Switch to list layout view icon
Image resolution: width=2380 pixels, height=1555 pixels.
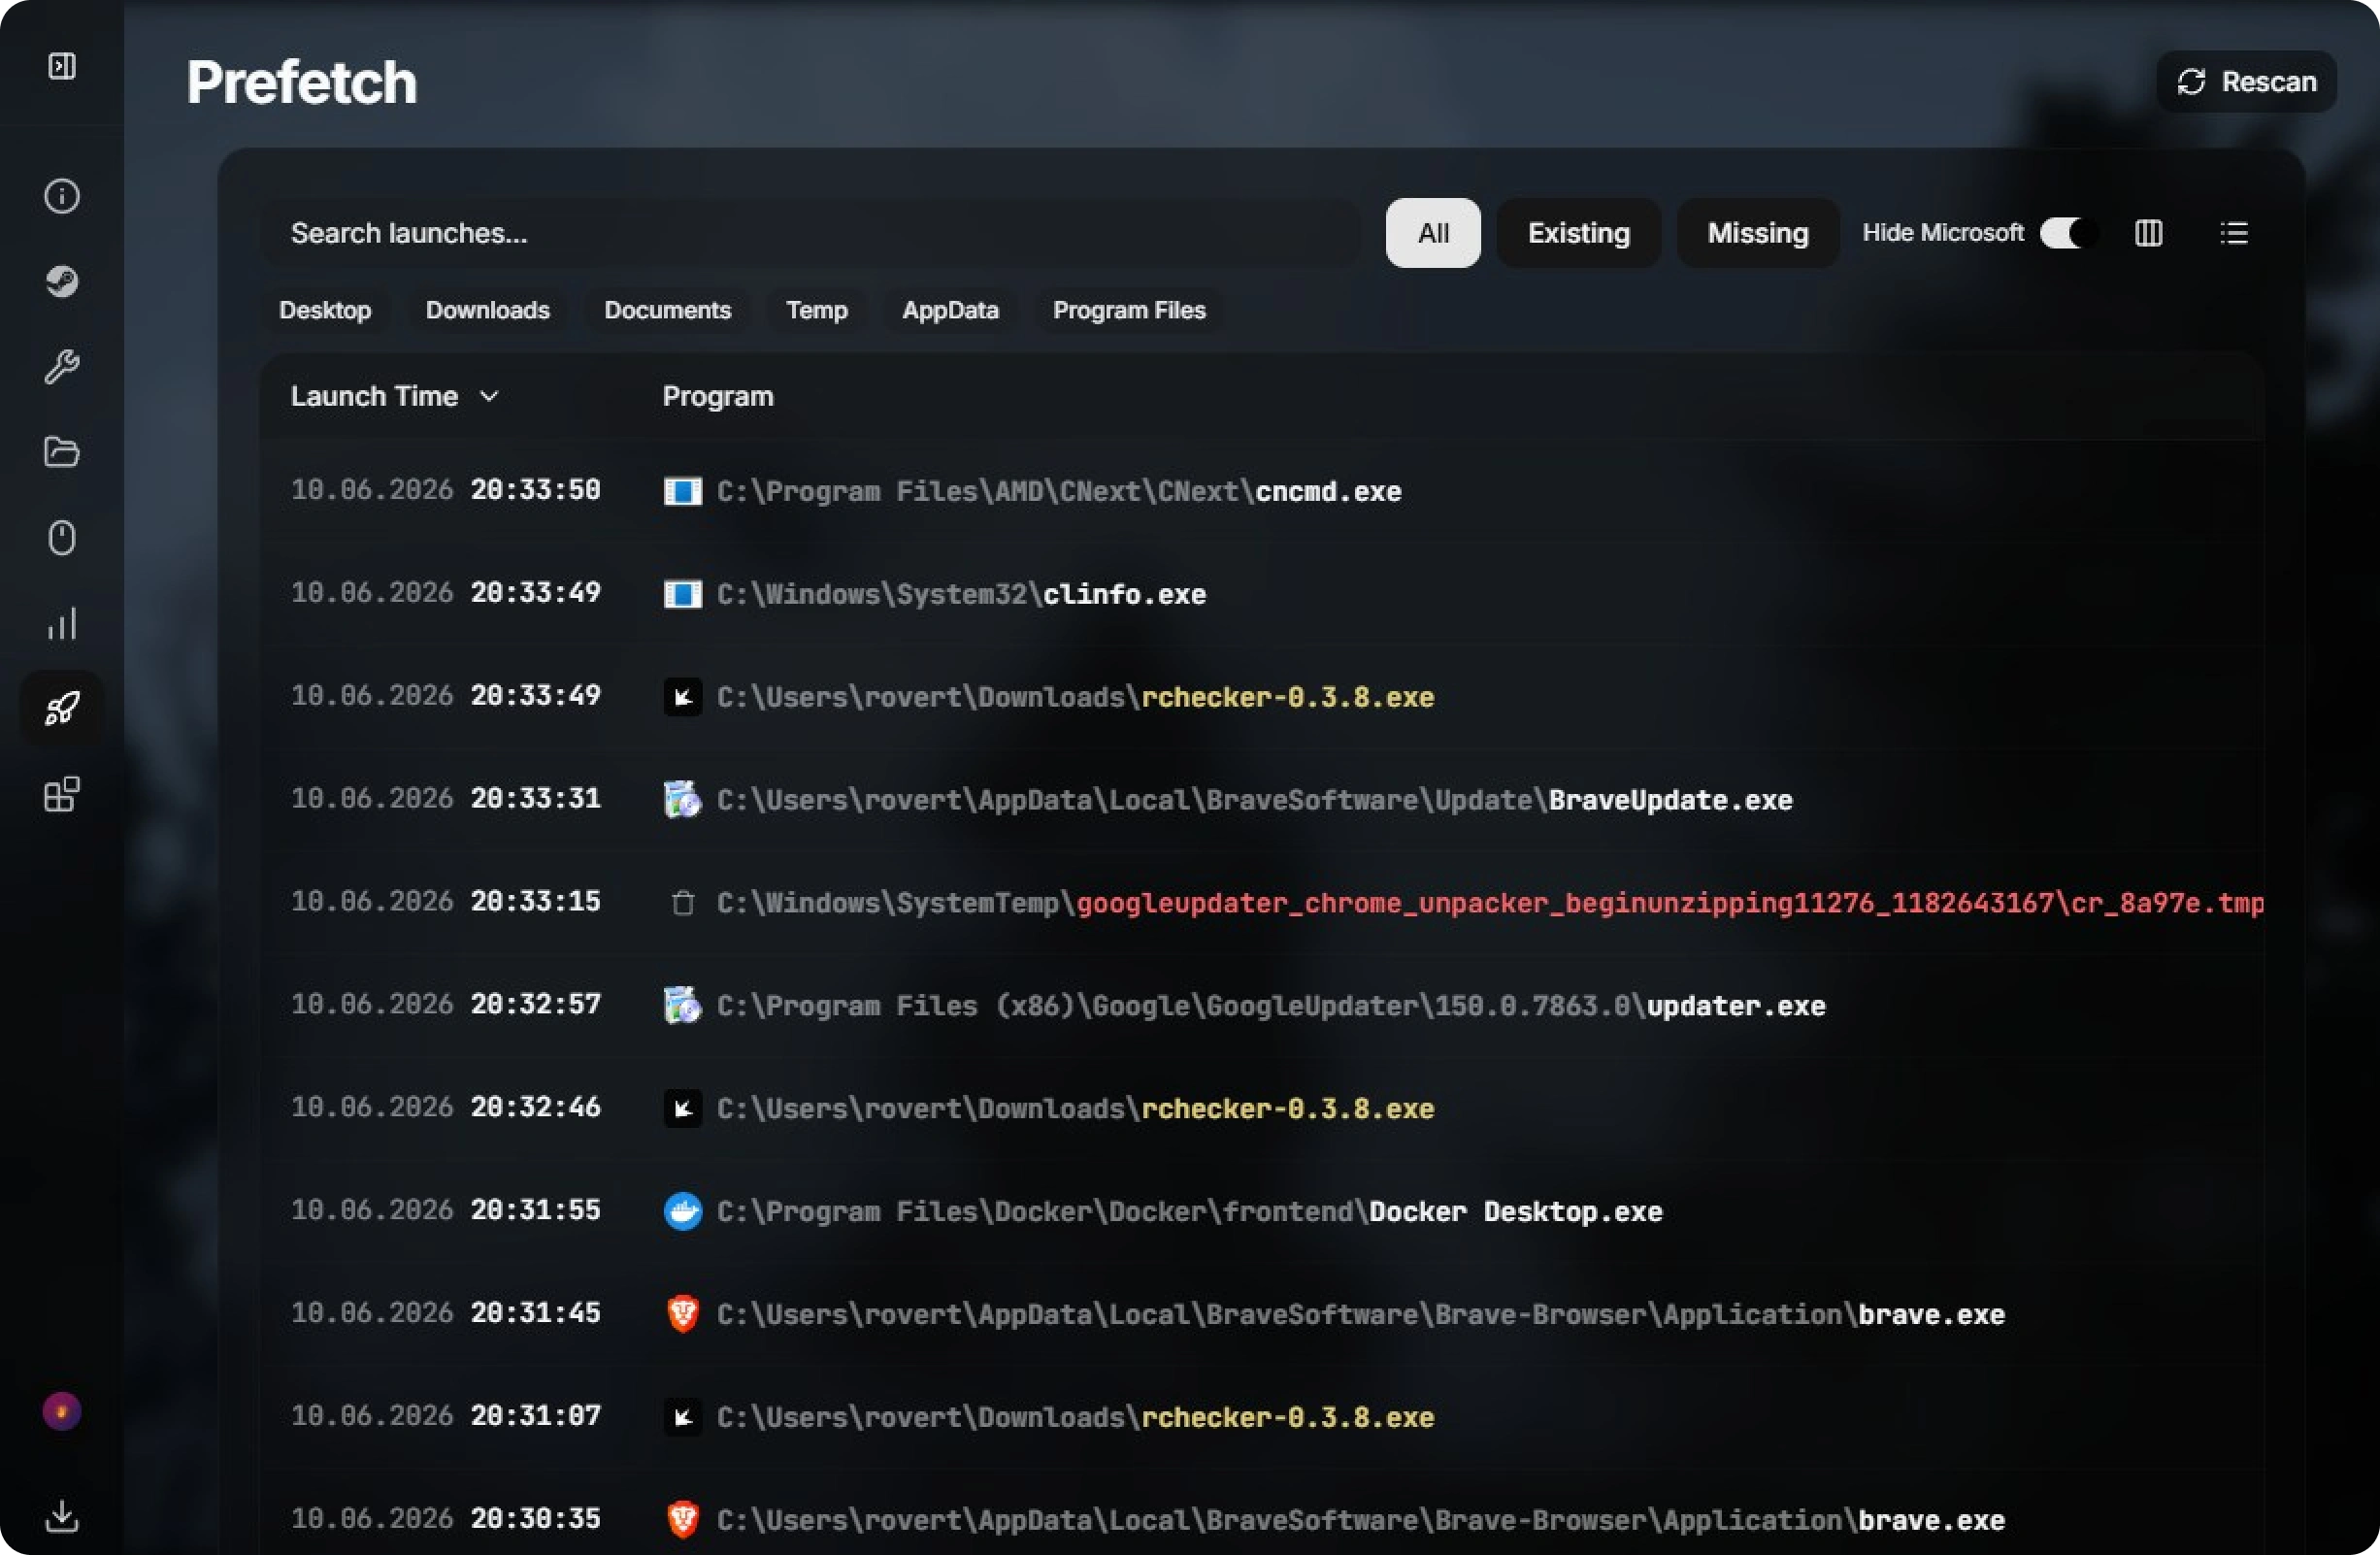pos(2234,233)
